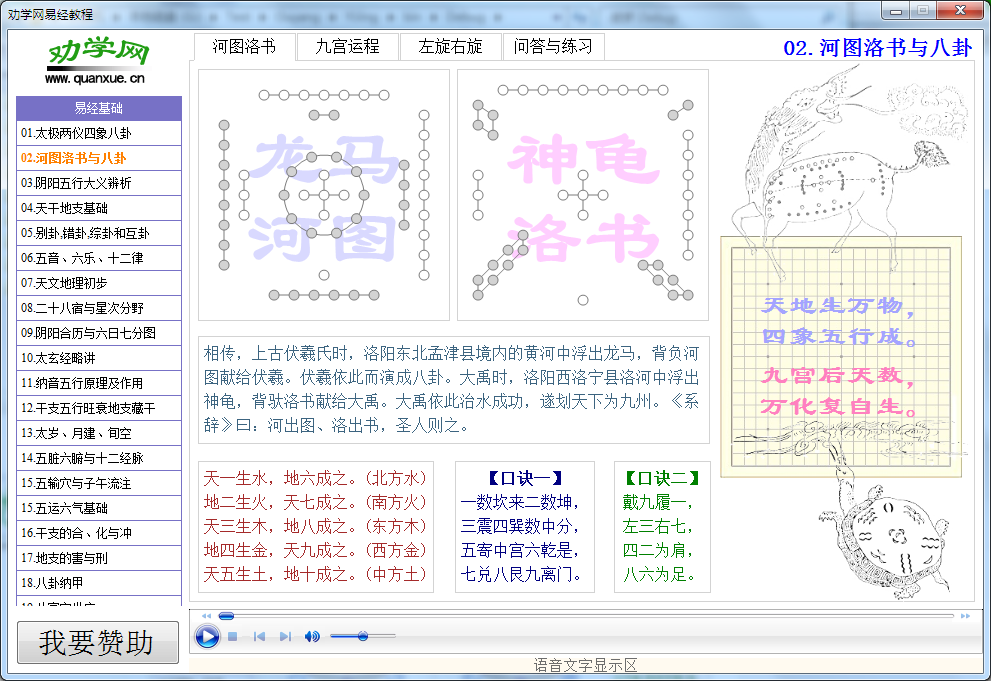Click the rewind arrows on the seek bar
This screenshot has height=681, width=991.
206,615
